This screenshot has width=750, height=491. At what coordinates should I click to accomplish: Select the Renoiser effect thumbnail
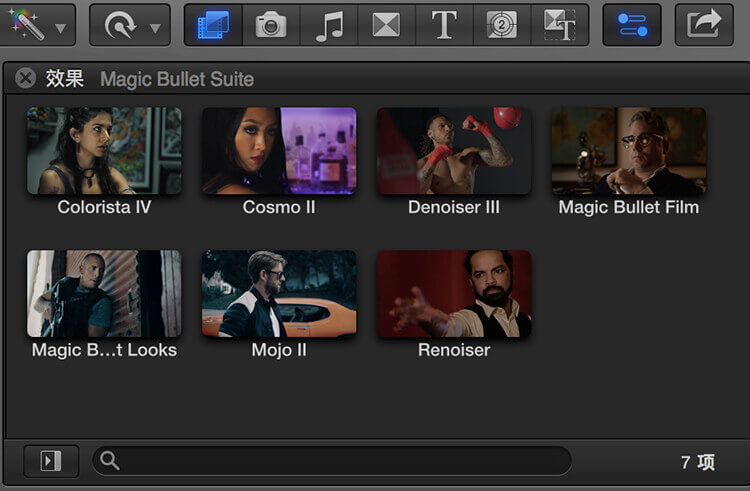click(454, 294)
